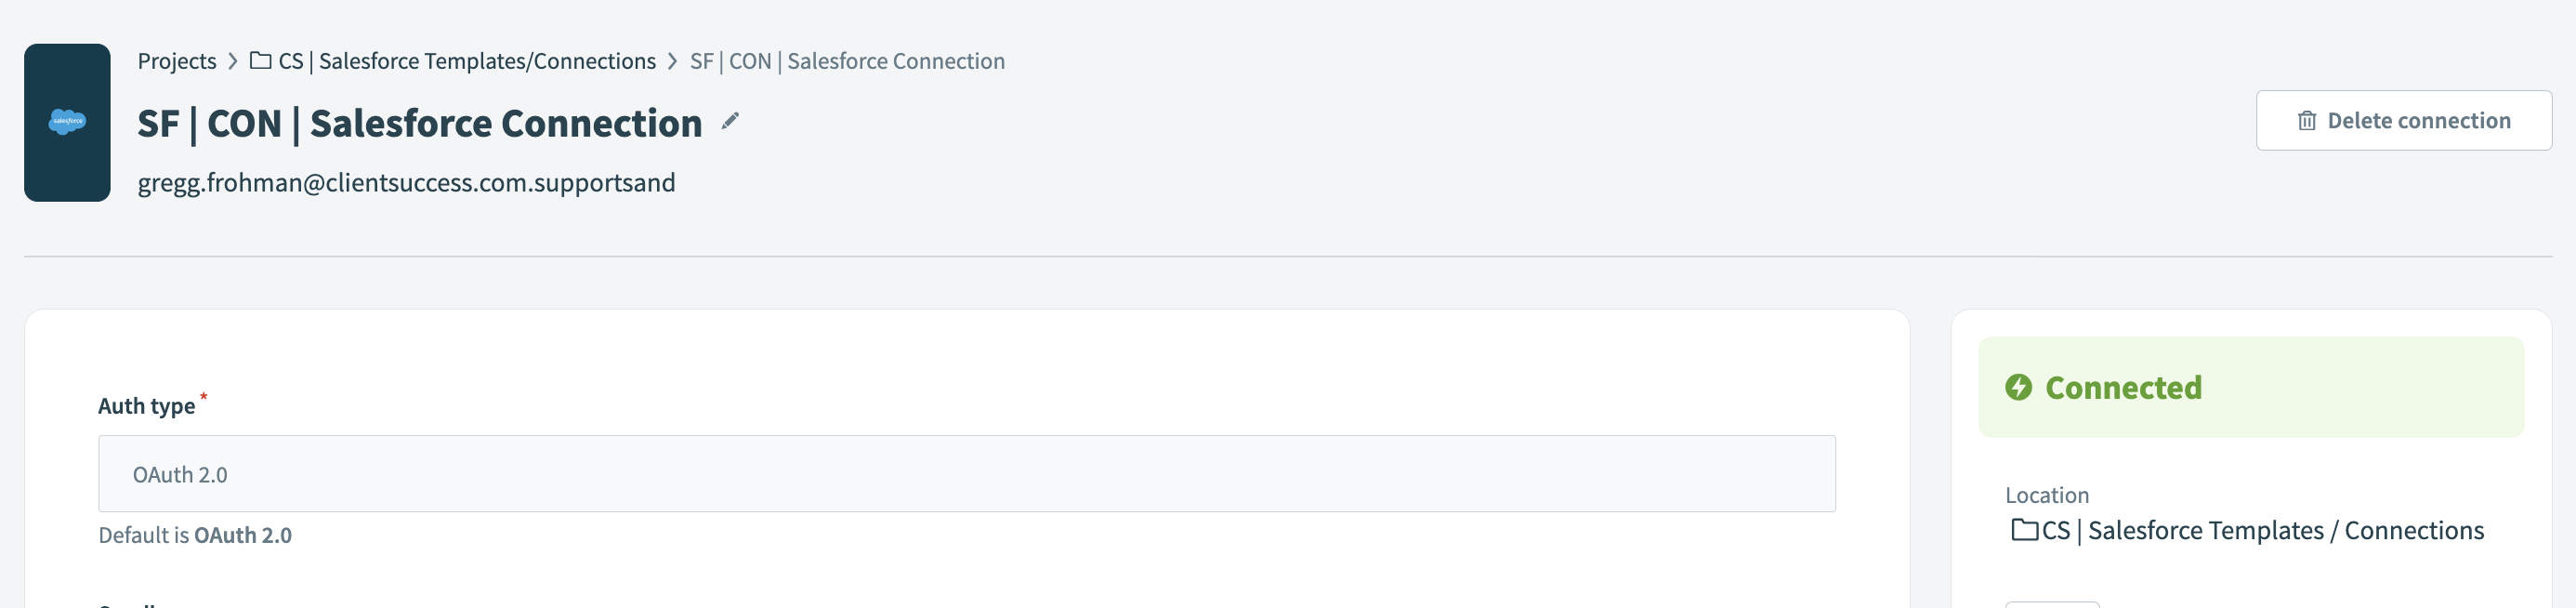
Task: Click the pencil icon to rename connection
Action: coord(730,121)
